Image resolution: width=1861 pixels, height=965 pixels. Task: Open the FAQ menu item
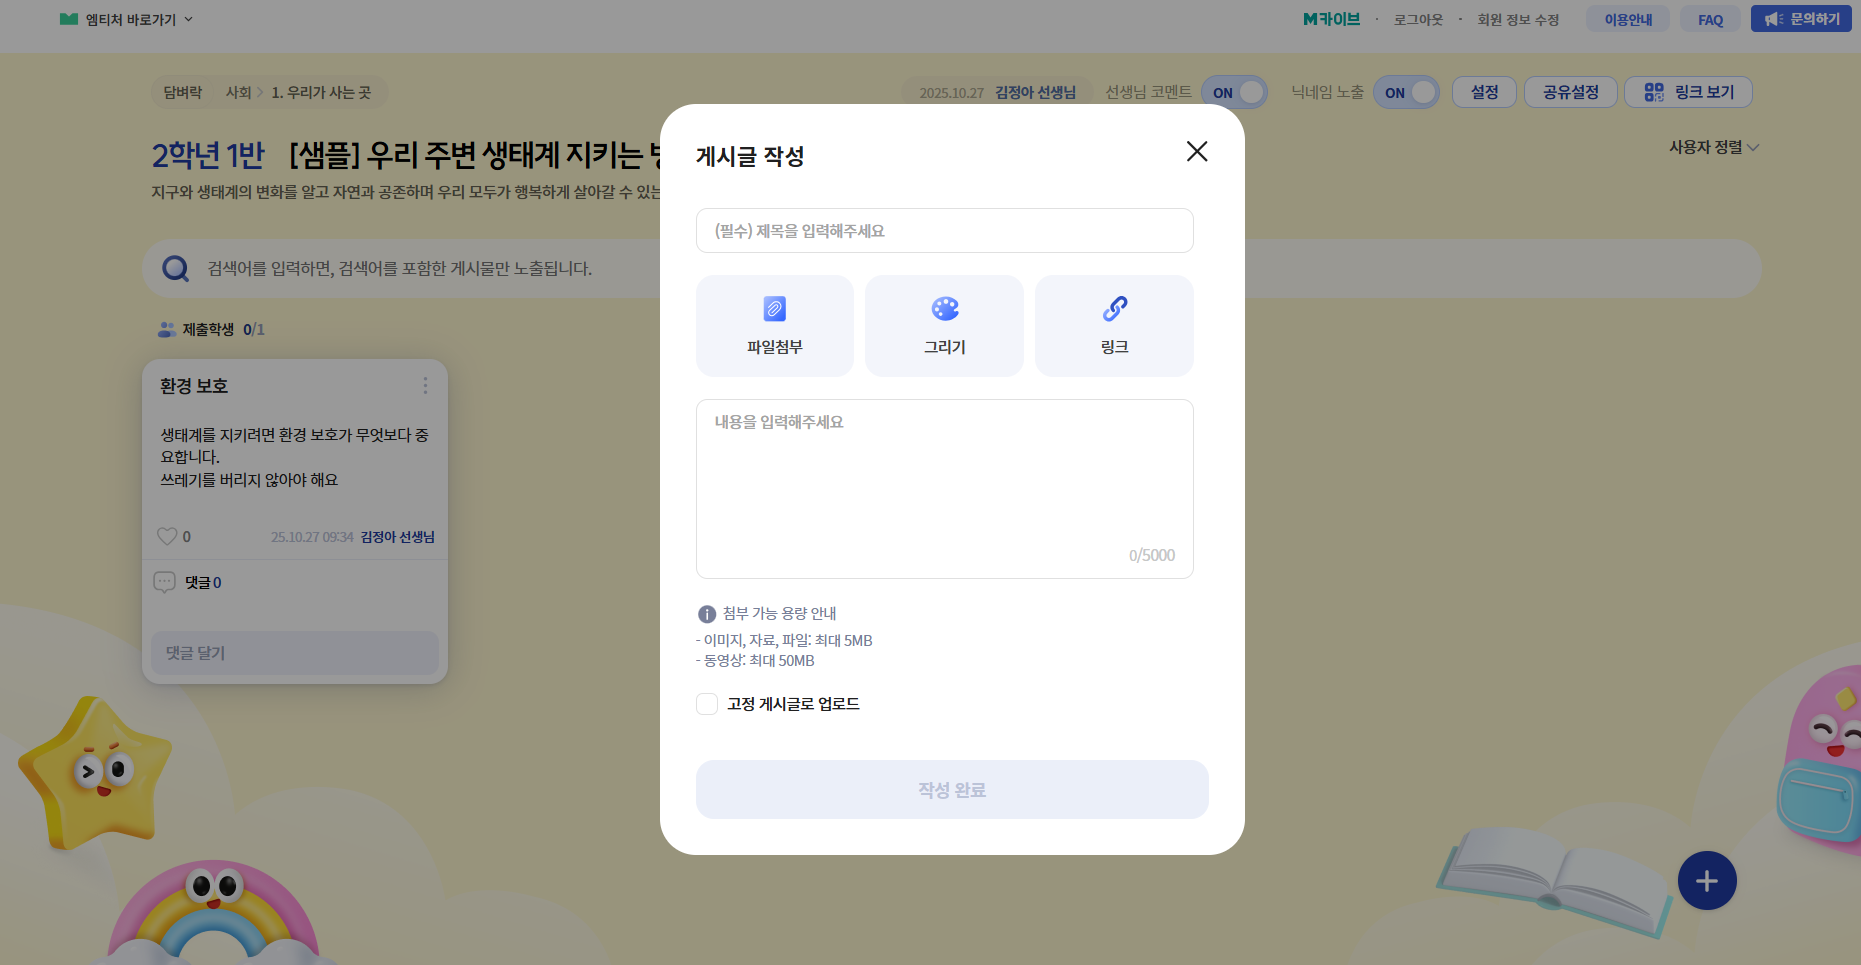click(1710, 20)
